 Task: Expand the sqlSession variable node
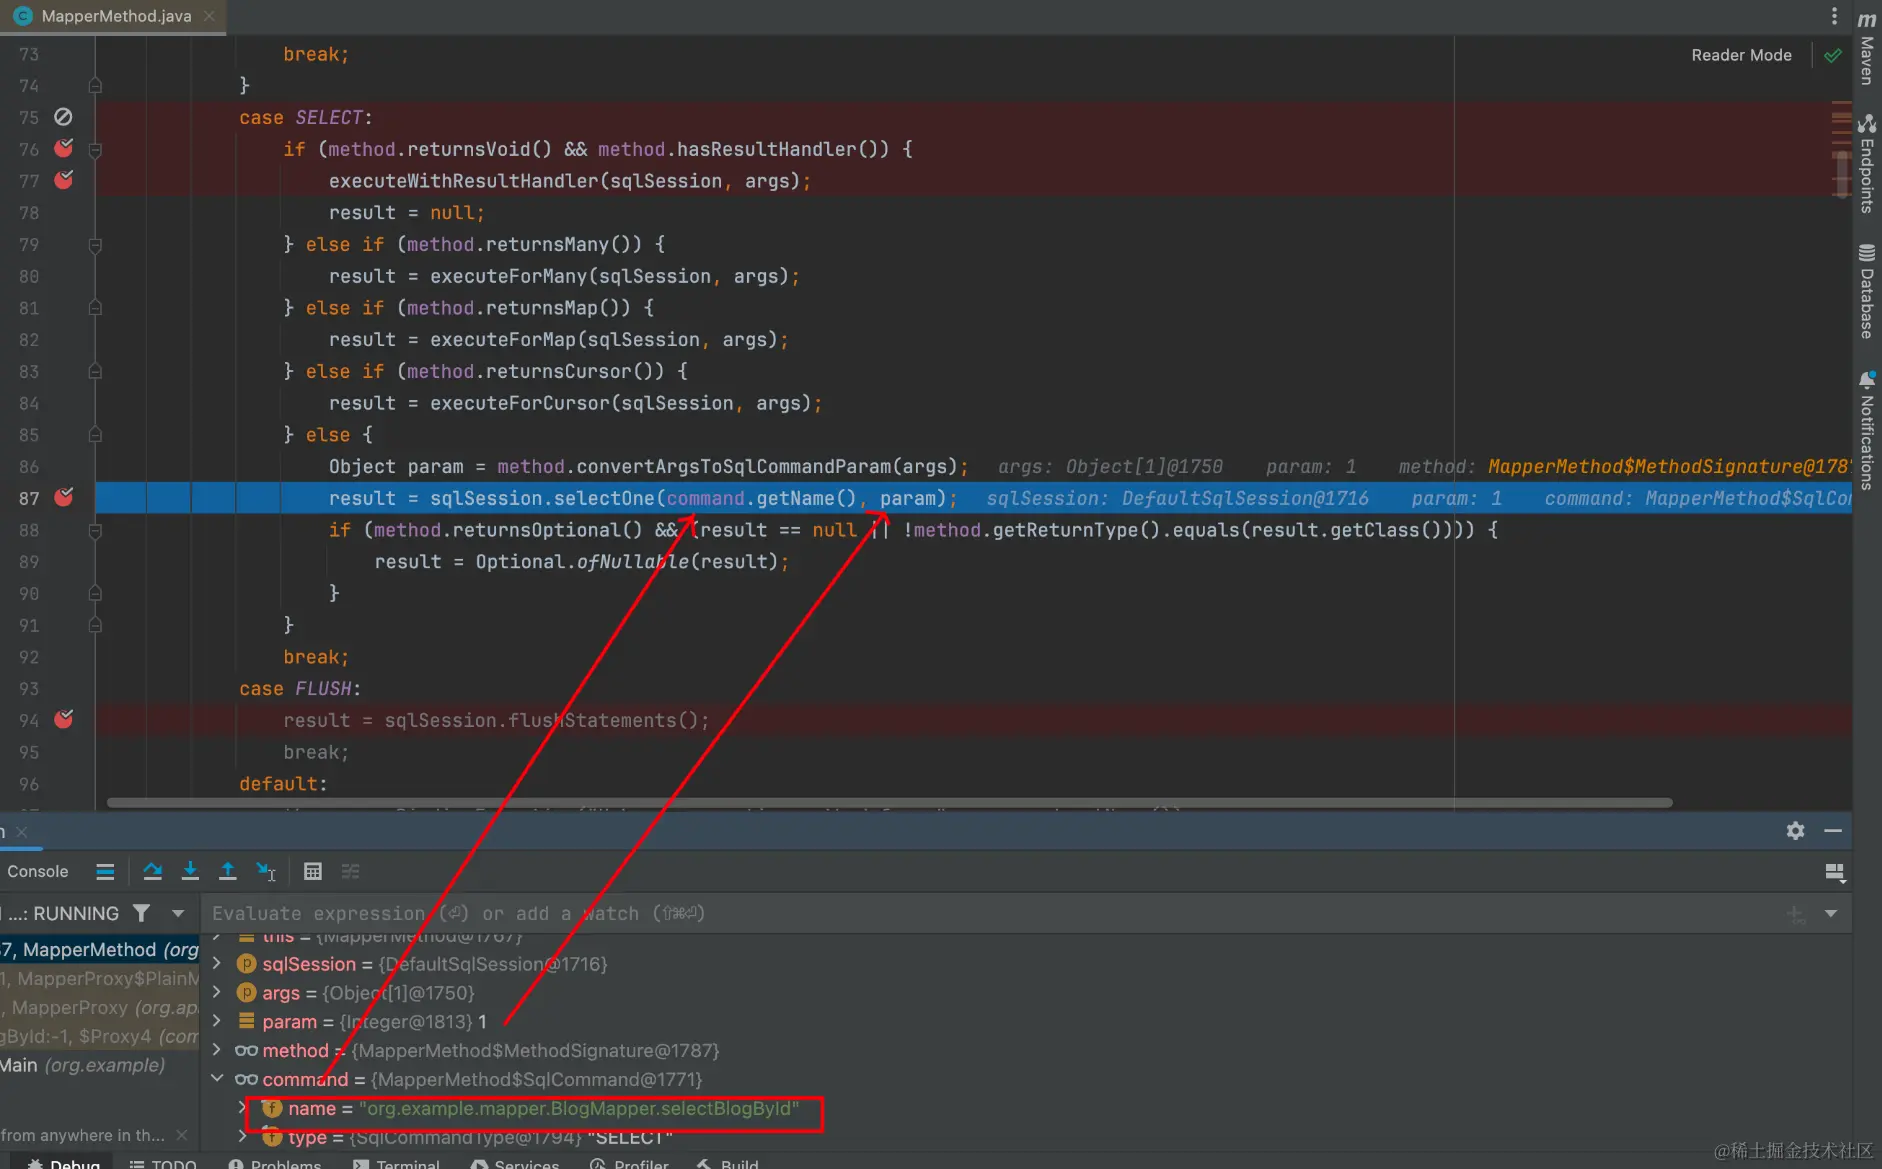(x=217, y=964)
